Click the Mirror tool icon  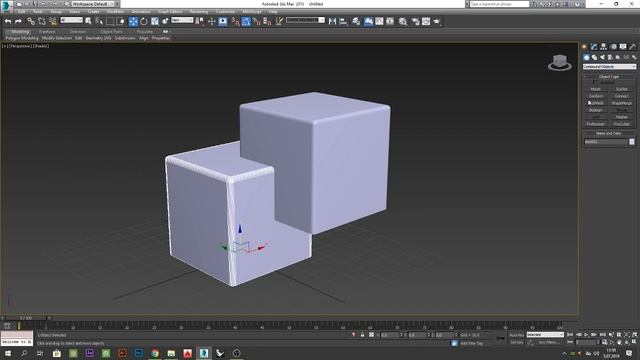332,21
